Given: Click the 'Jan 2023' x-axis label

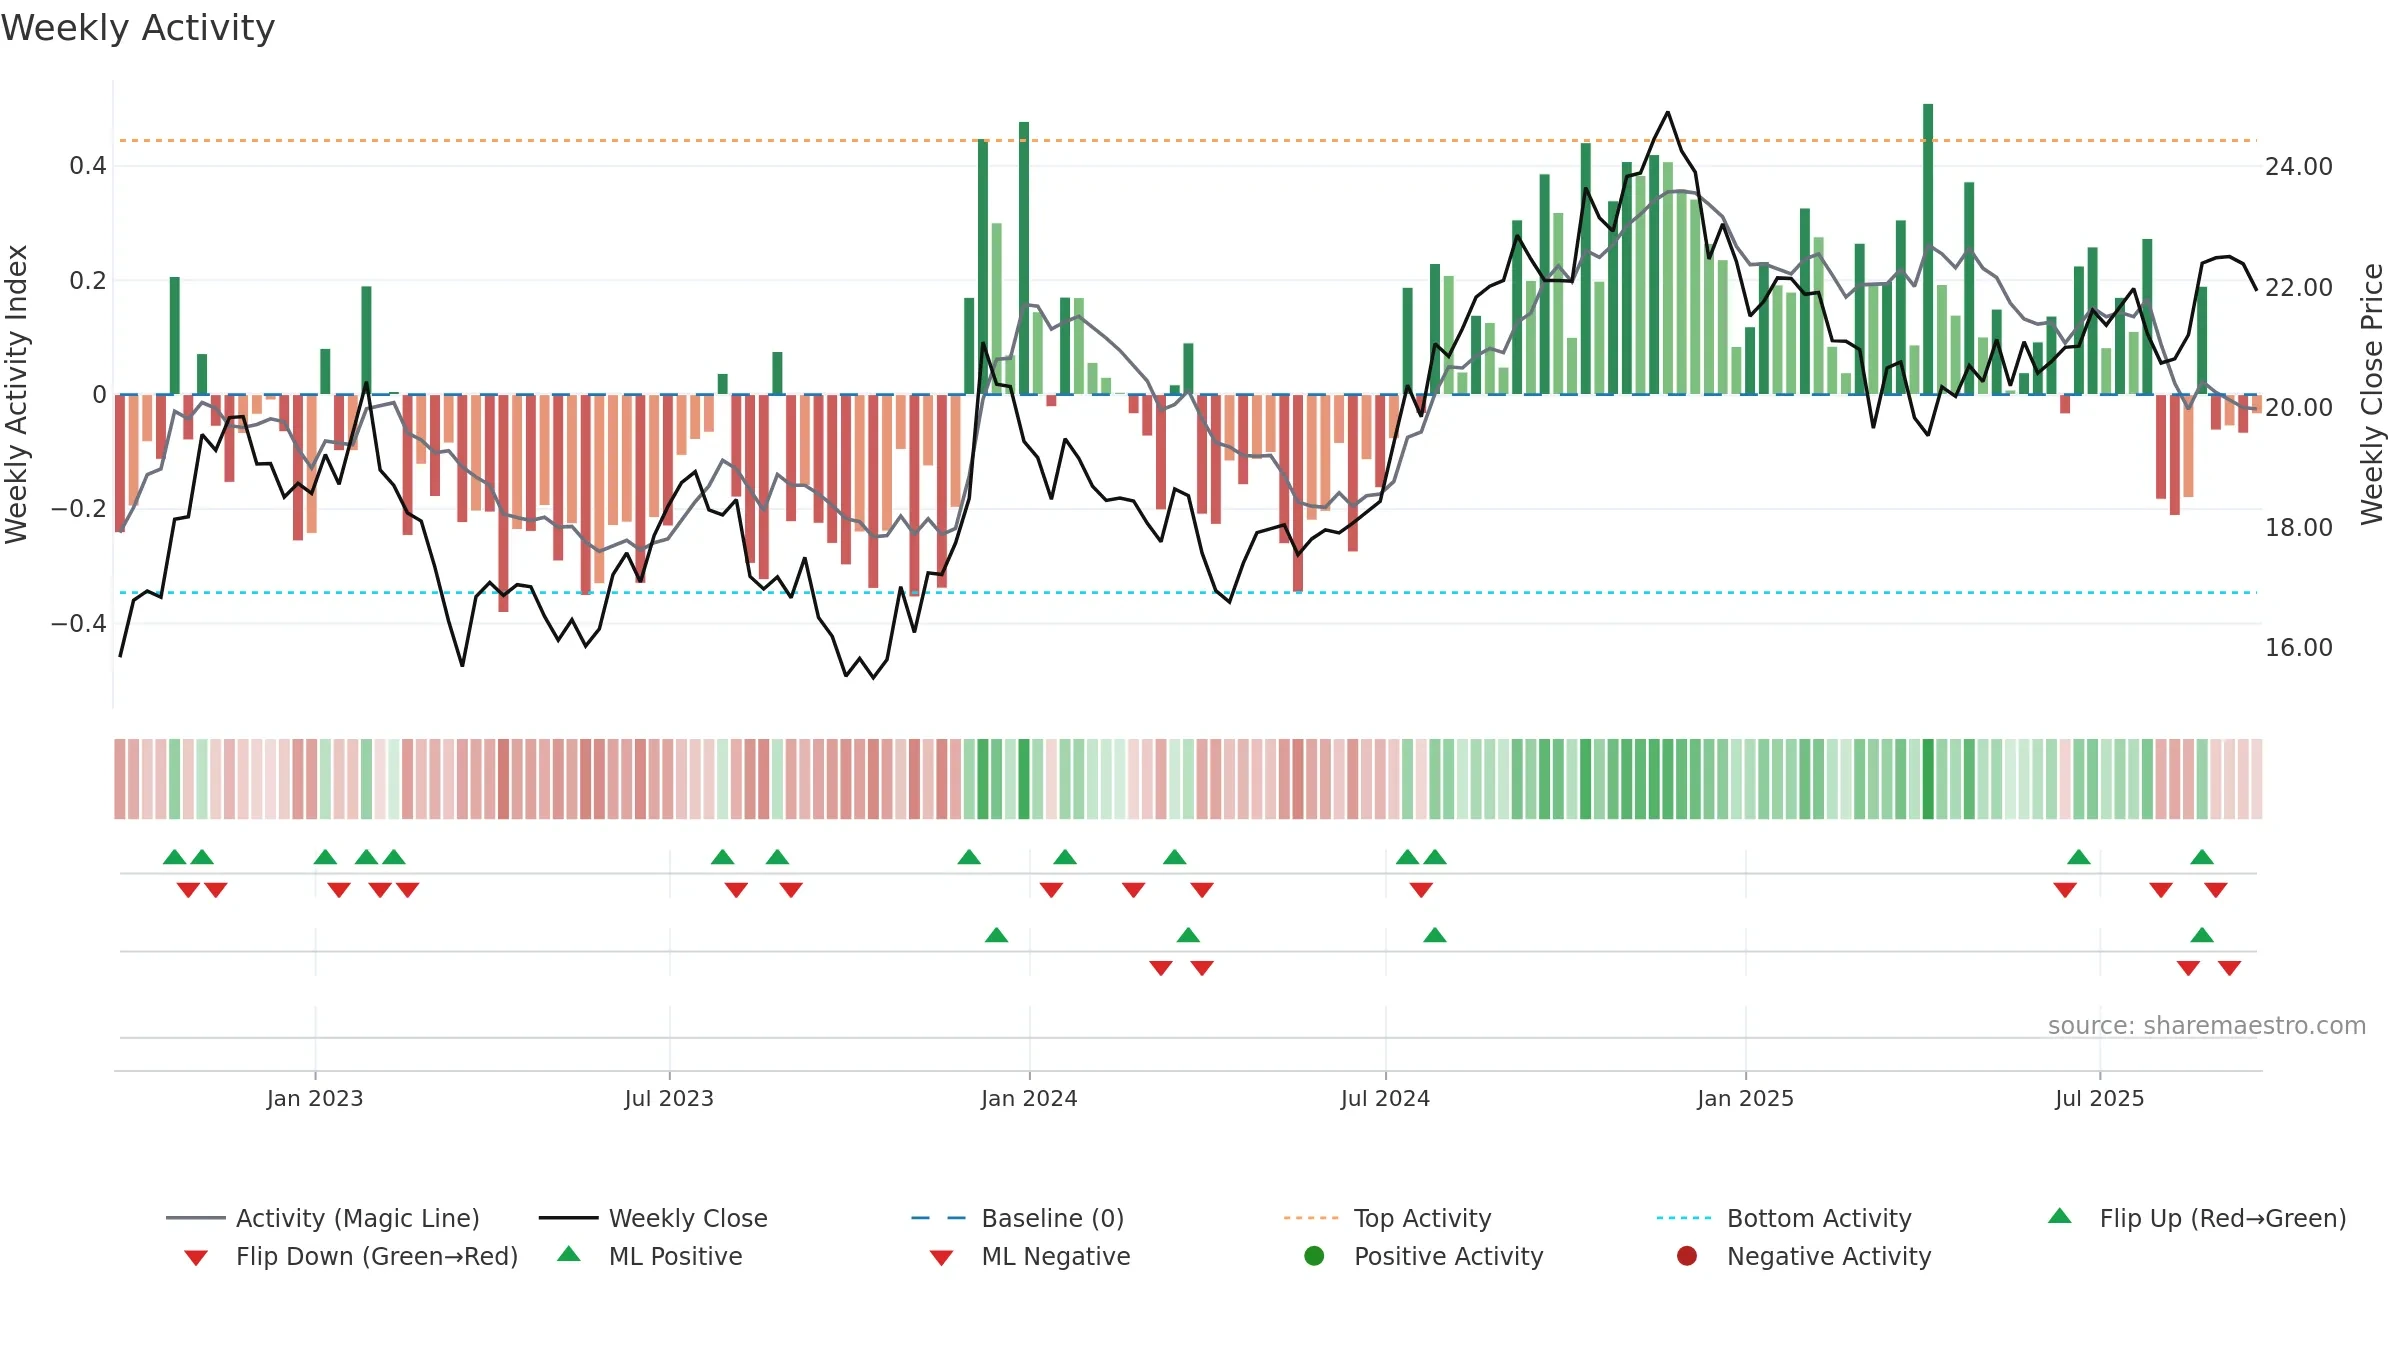Looking at the screenshot, I should 315,1099.
